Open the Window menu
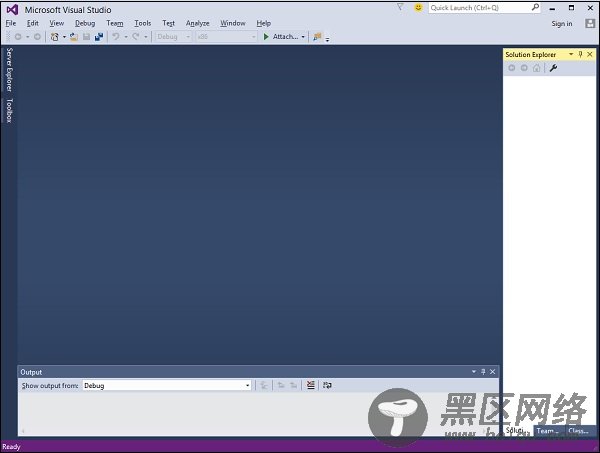 [233, 23]
